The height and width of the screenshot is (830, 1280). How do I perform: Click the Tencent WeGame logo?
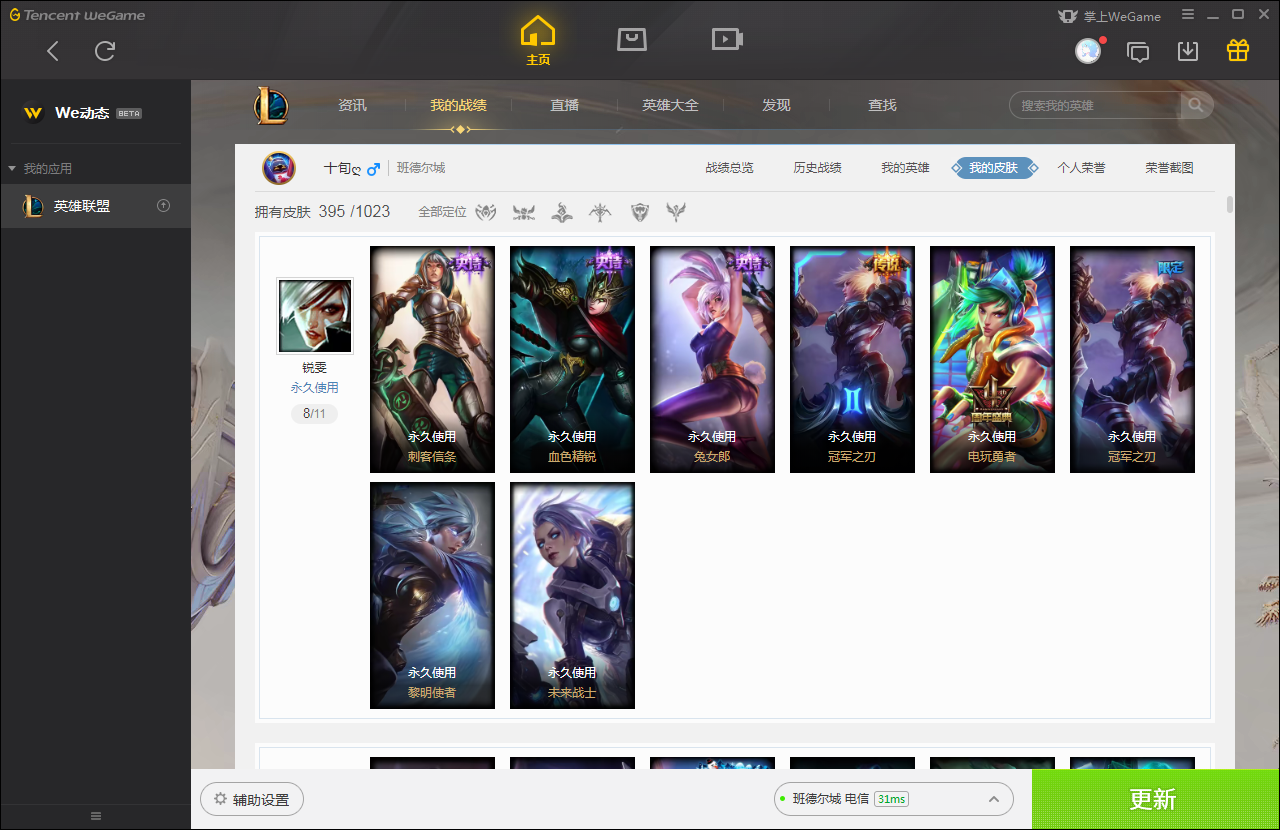click(78, 15)
